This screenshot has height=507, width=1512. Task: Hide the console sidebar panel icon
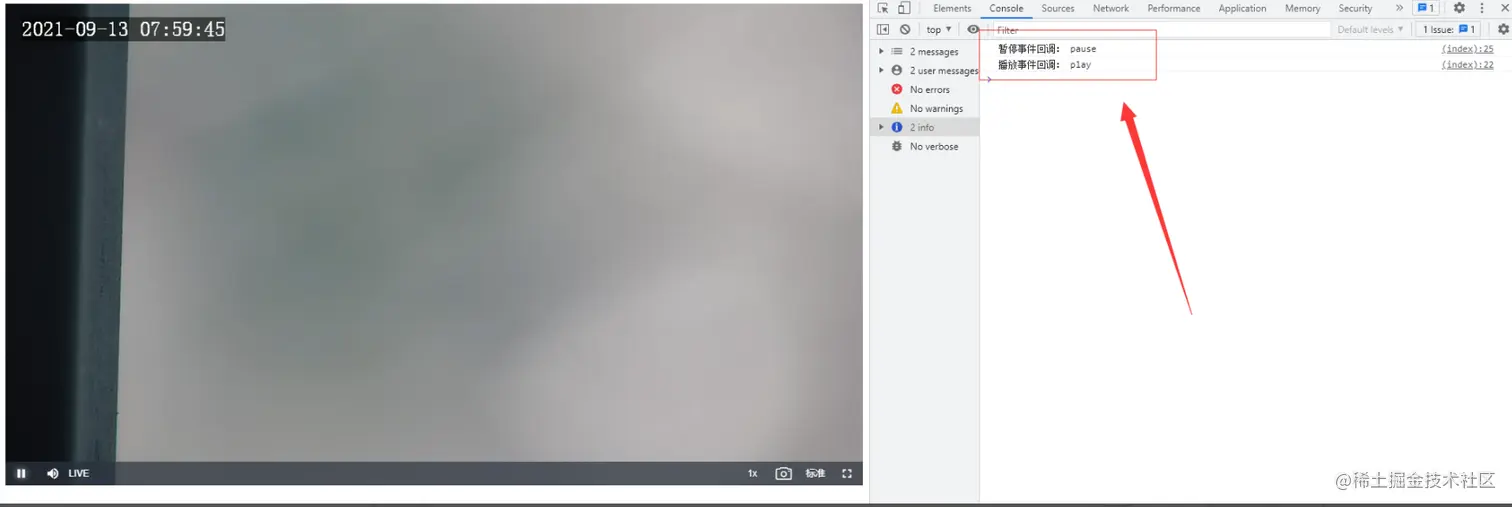[883, 29]
